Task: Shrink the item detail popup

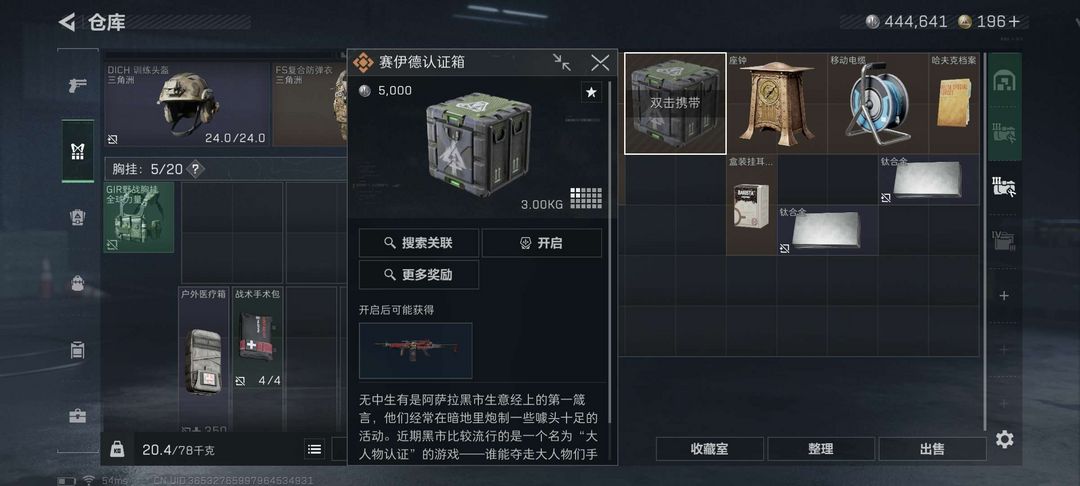Action: tap(562, 63)
